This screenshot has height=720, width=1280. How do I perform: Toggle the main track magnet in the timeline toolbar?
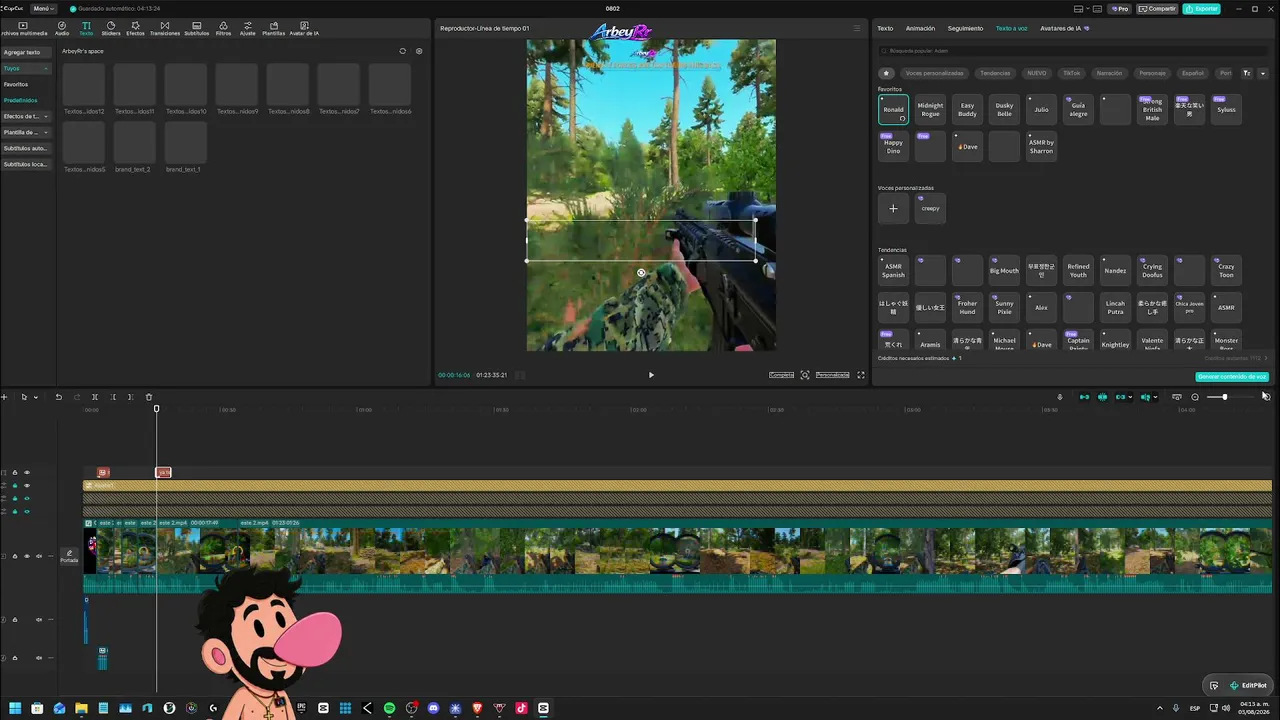pos(1084,397)
